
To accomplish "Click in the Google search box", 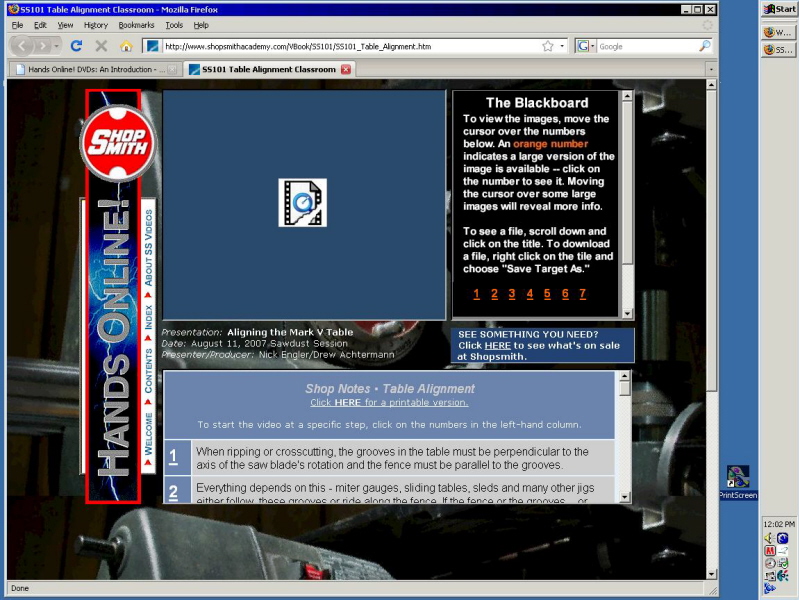I will [x=647, y=46].
